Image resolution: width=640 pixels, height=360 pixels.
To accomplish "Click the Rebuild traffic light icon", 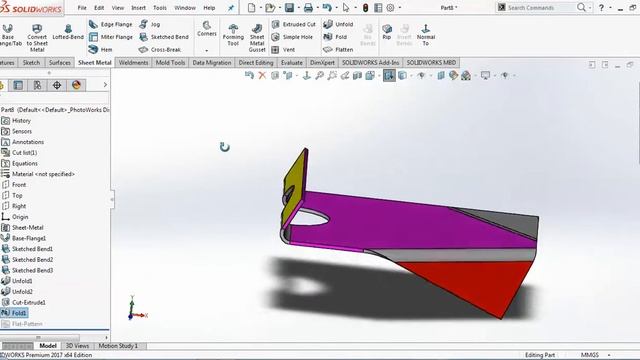I will [365, 8].
